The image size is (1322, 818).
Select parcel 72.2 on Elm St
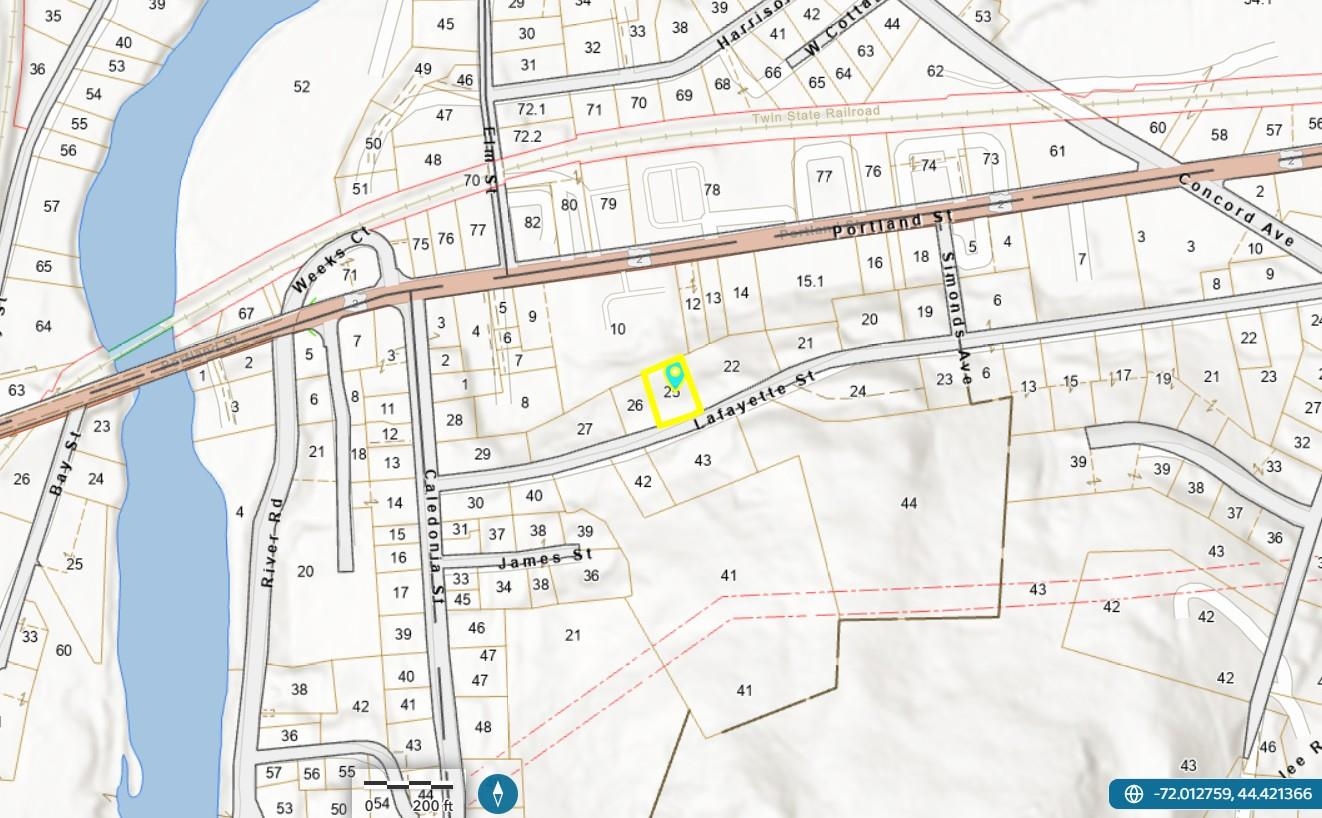tap(528, 136)
